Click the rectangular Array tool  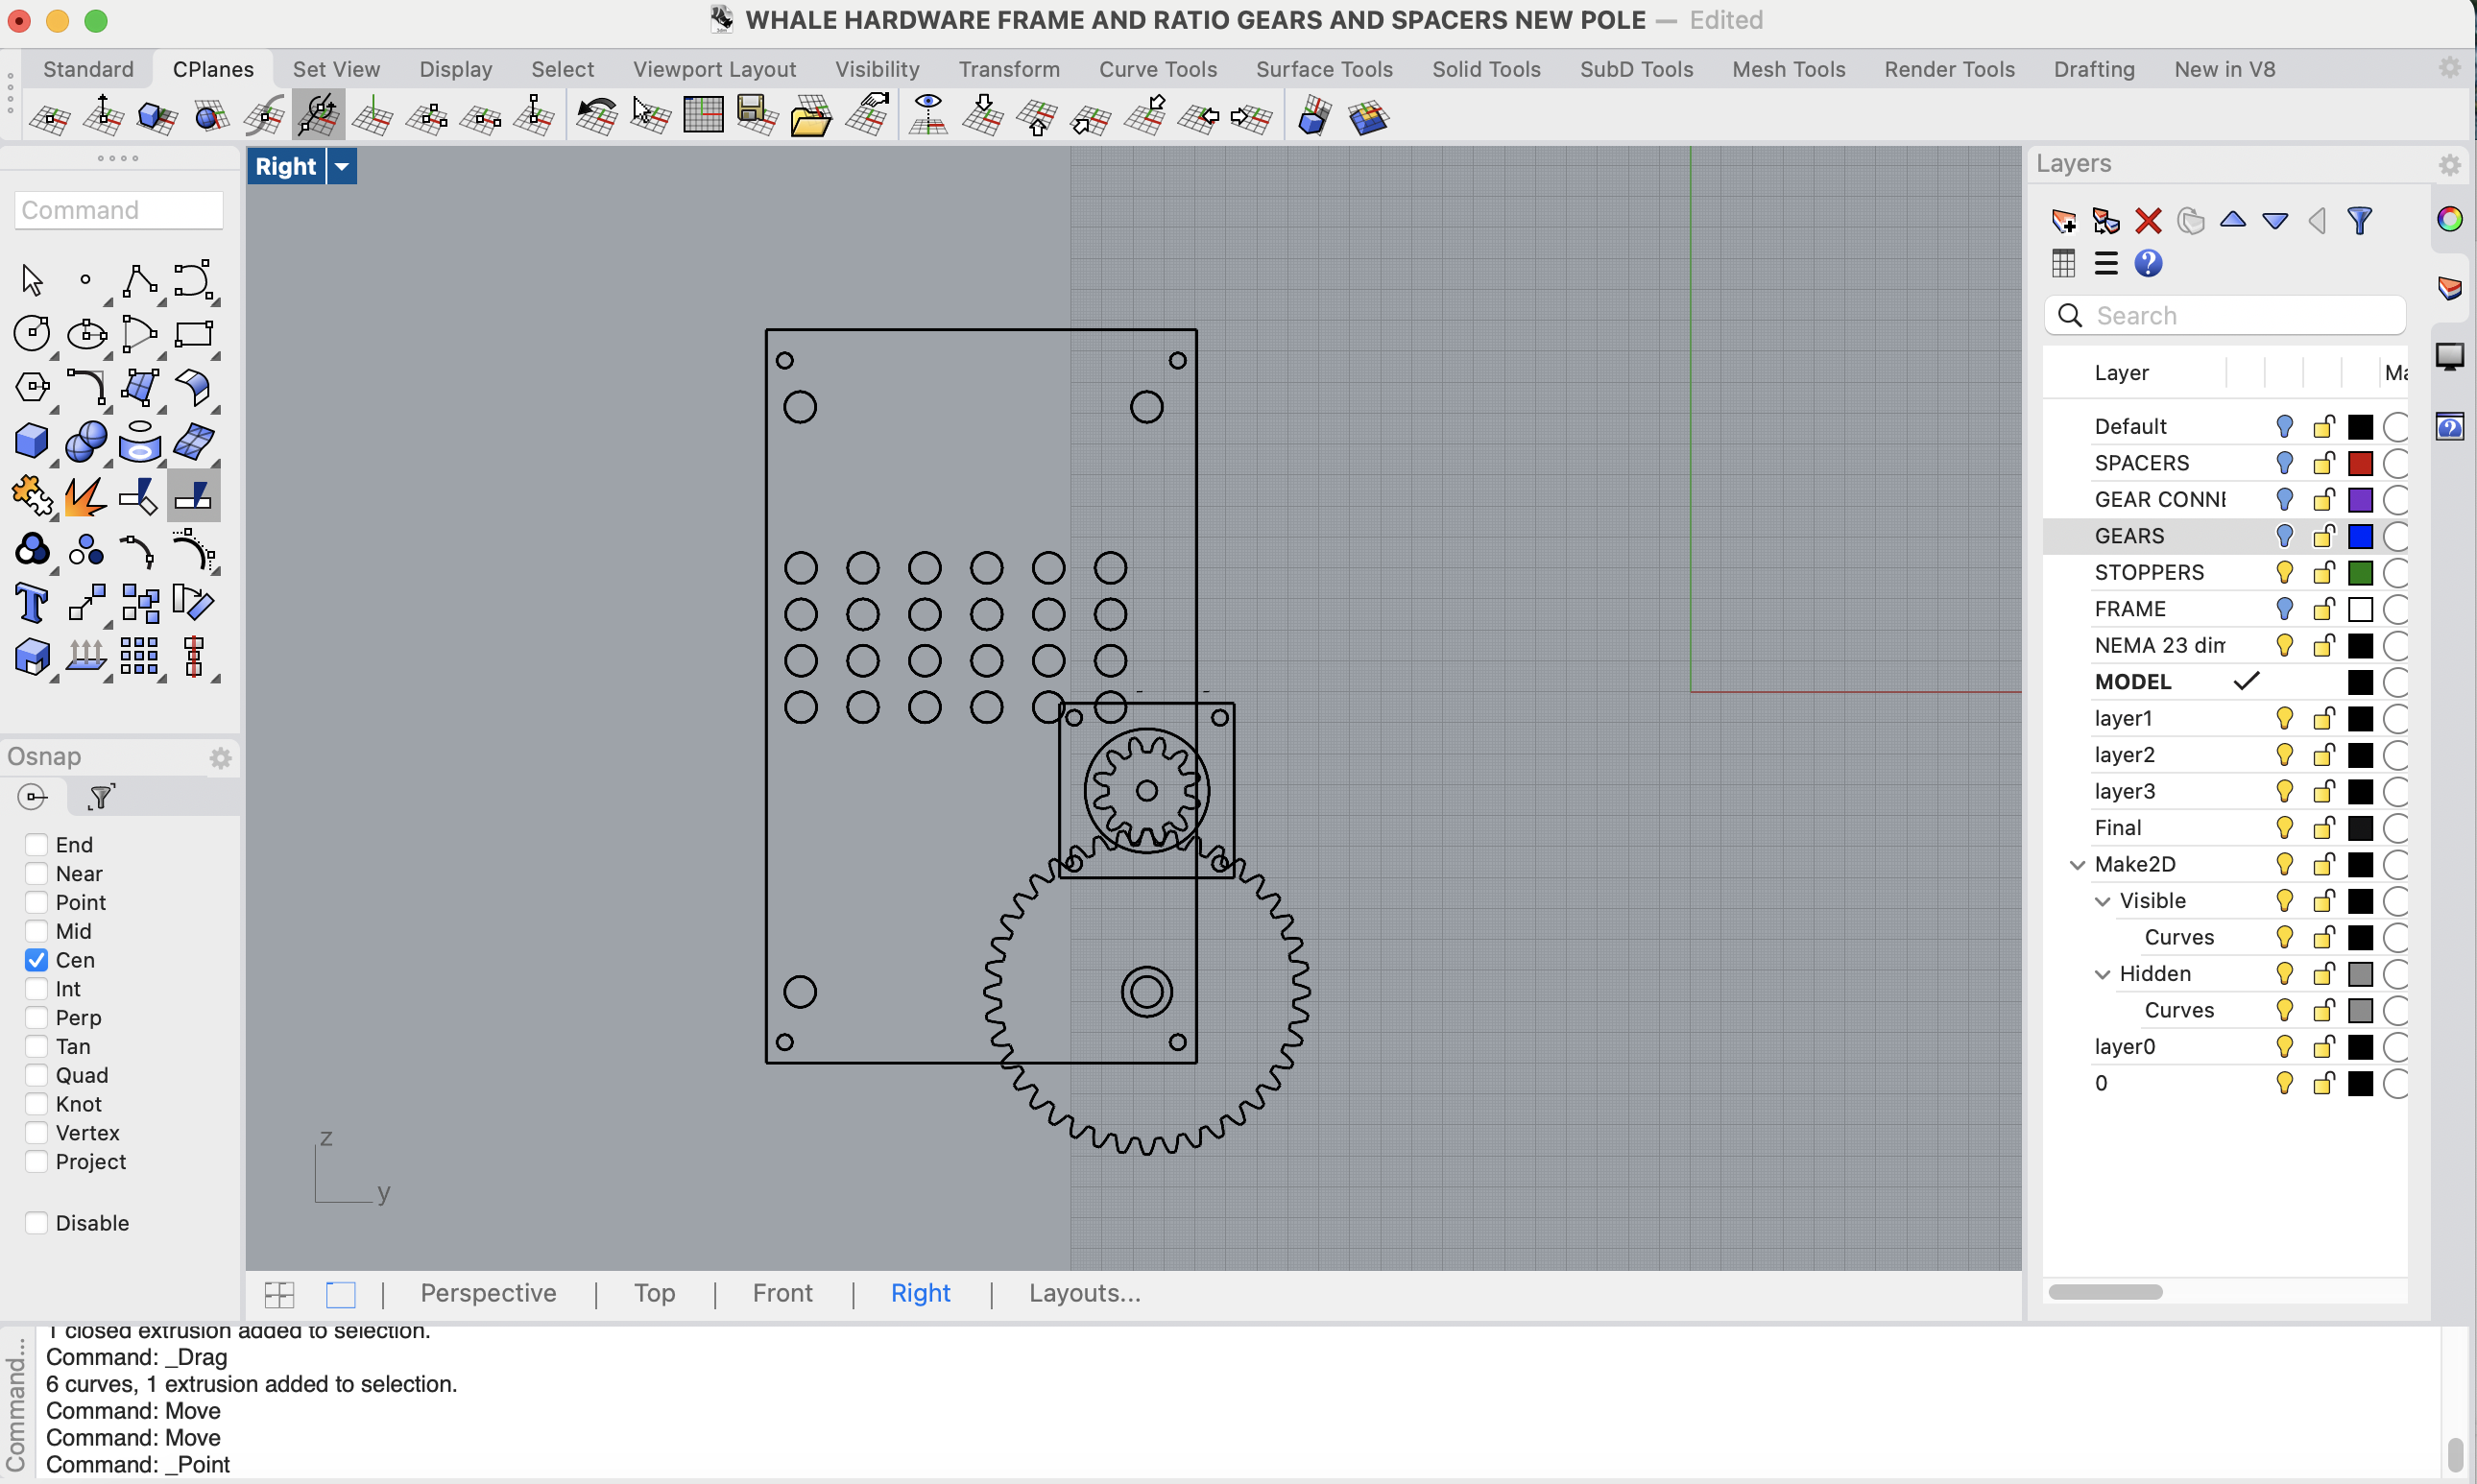coord(139,657)
